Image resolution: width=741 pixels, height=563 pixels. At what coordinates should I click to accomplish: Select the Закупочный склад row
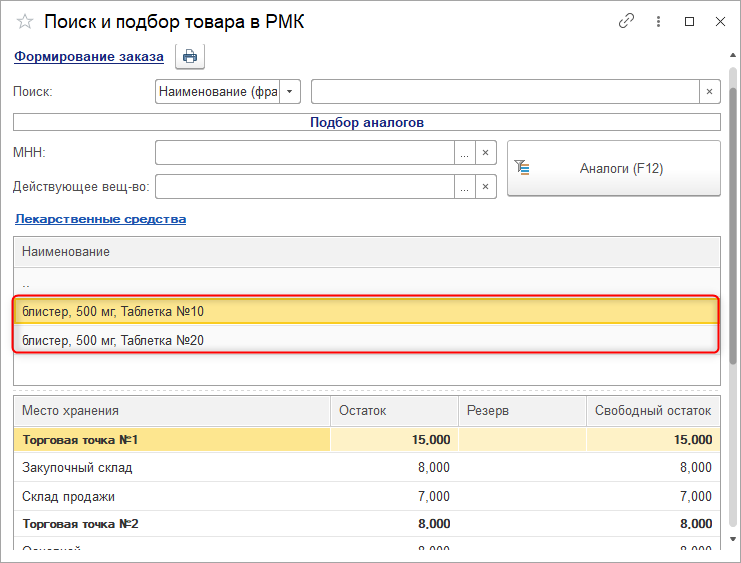[x=367, y=468]
